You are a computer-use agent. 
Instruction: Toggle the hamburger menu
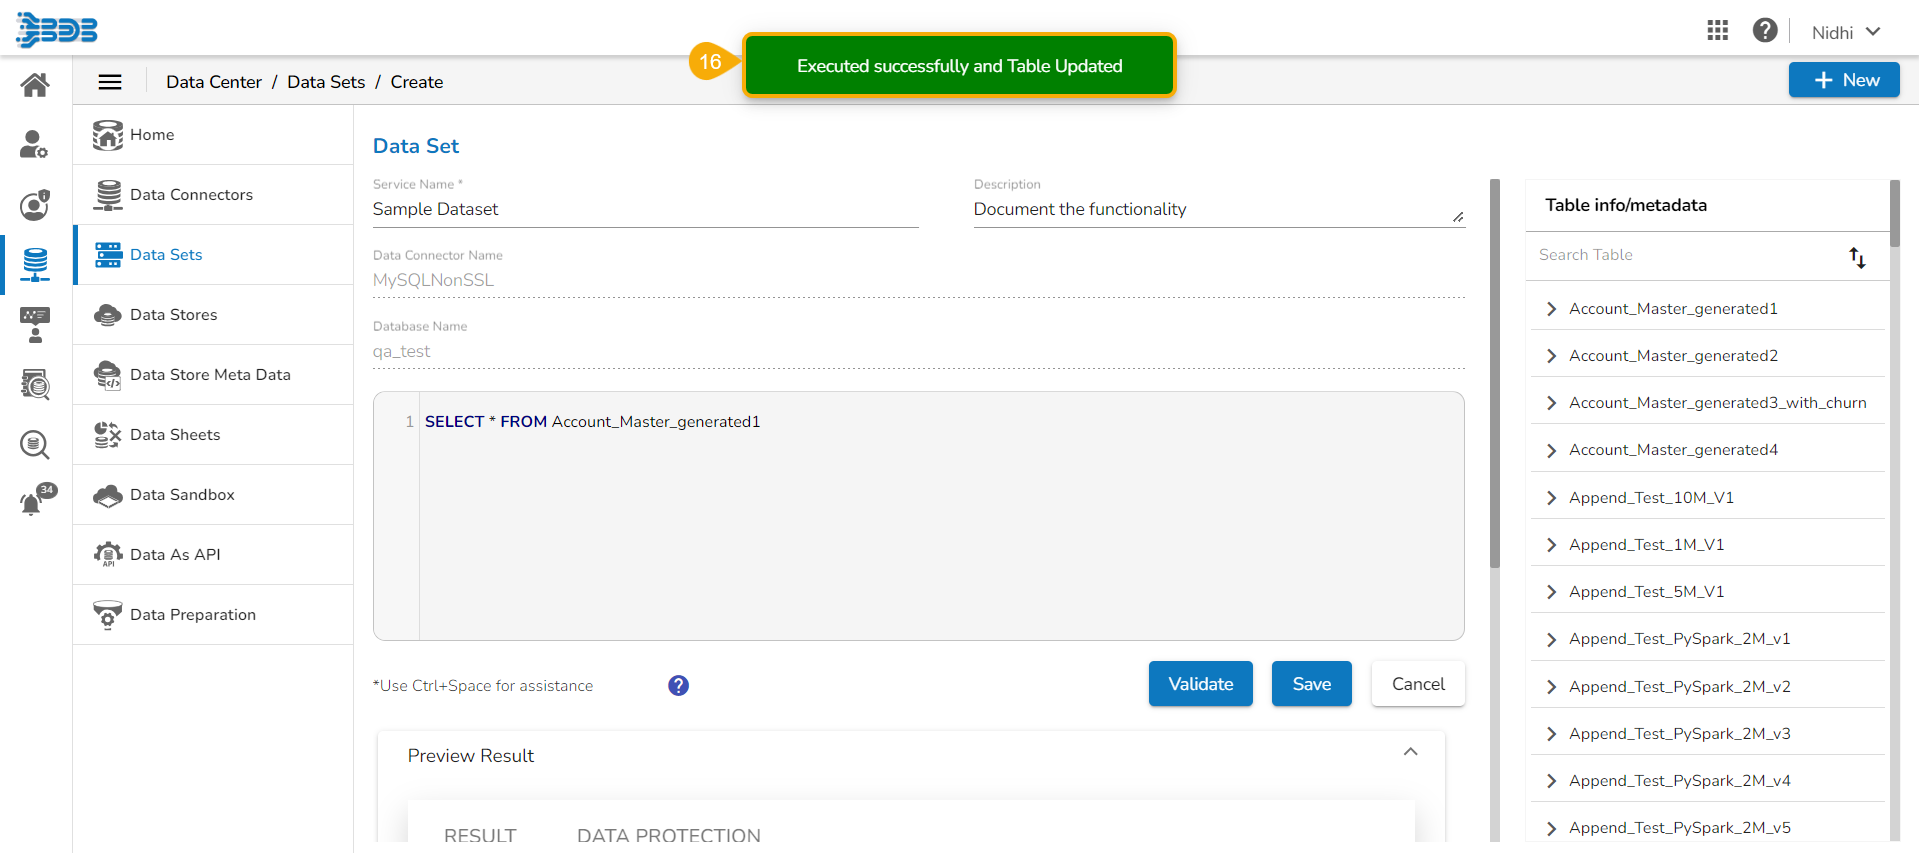tap(110, 82)
